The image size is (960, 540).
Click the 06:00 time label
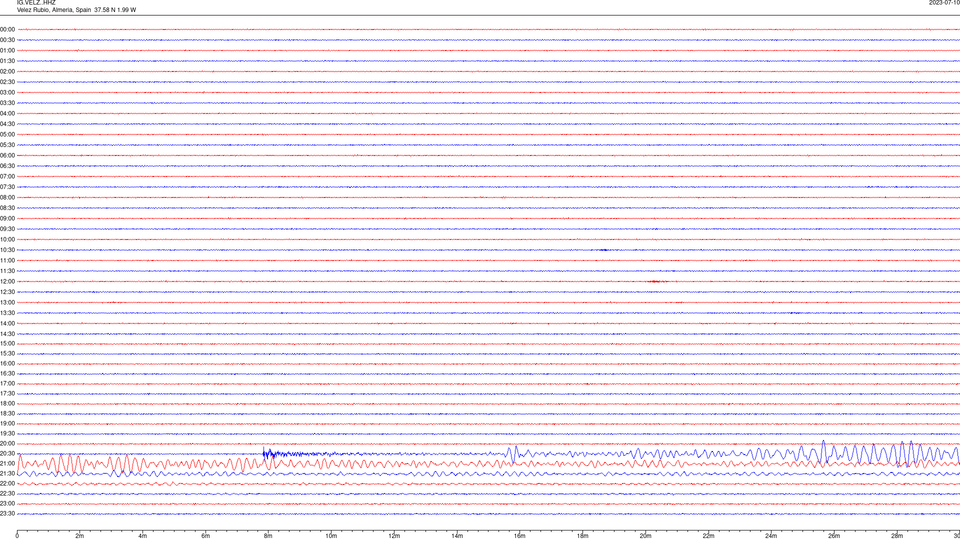pos(7,156)
